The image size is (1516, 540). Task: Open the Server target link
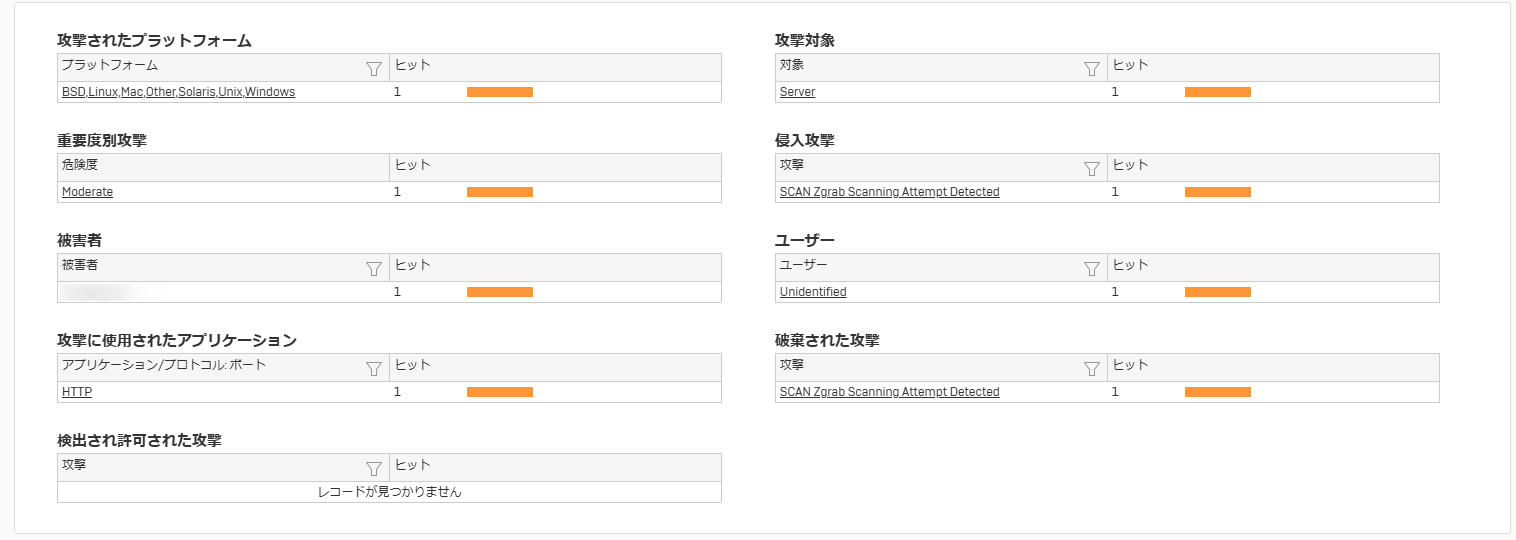coord(797,92)
